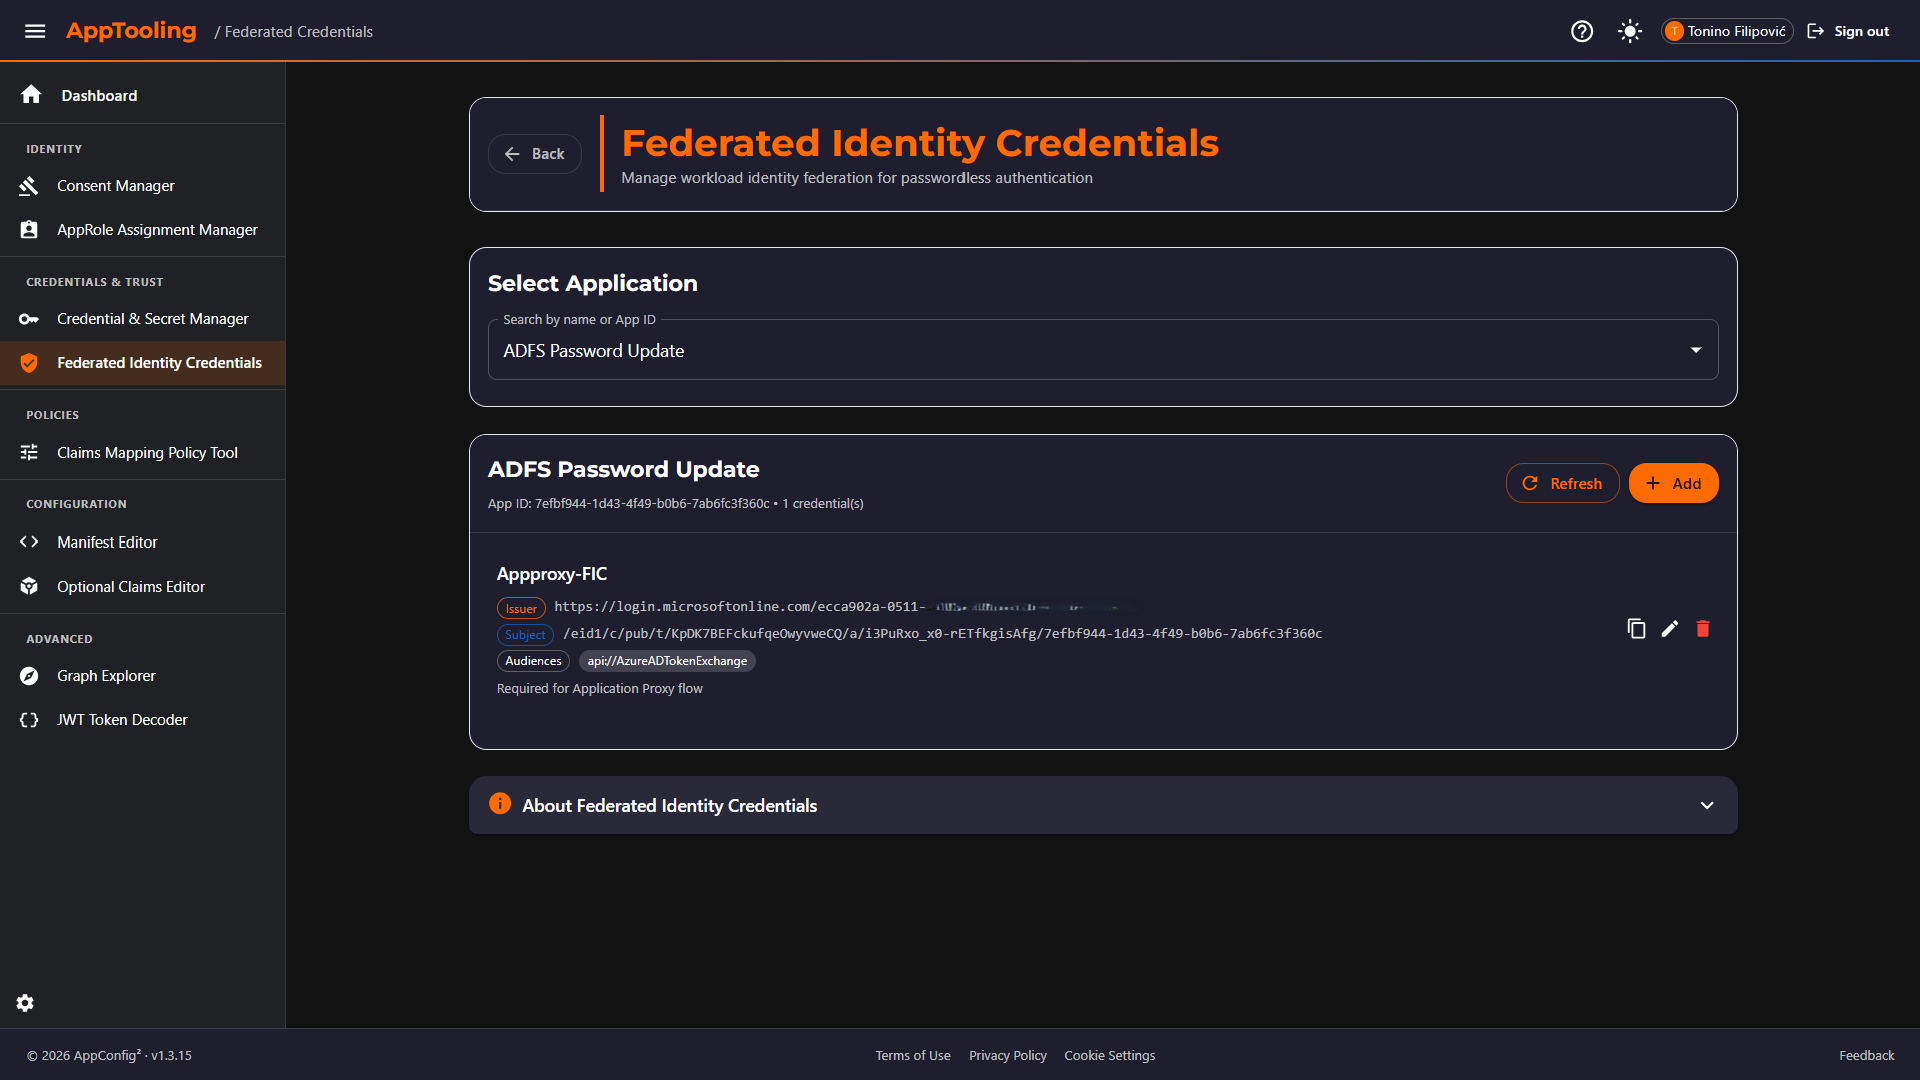Go to Claims Mapping Policy Tool
The width and height of the screenshot is (1920, 1080).
point(147,453)
